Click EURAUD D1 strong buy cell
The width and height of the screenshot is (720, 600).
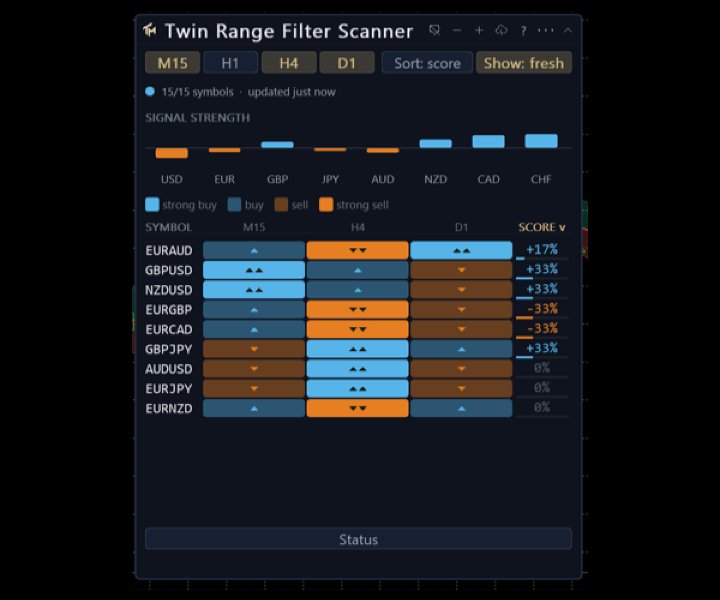pos(461,251)
